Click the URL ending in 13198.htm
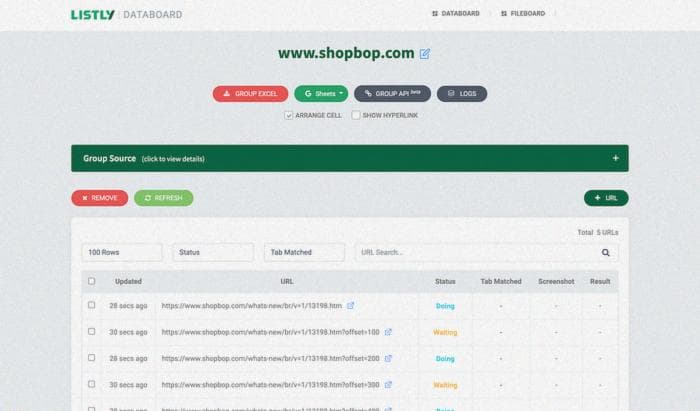This screenshot has height=411, width=700. point(251,306)
